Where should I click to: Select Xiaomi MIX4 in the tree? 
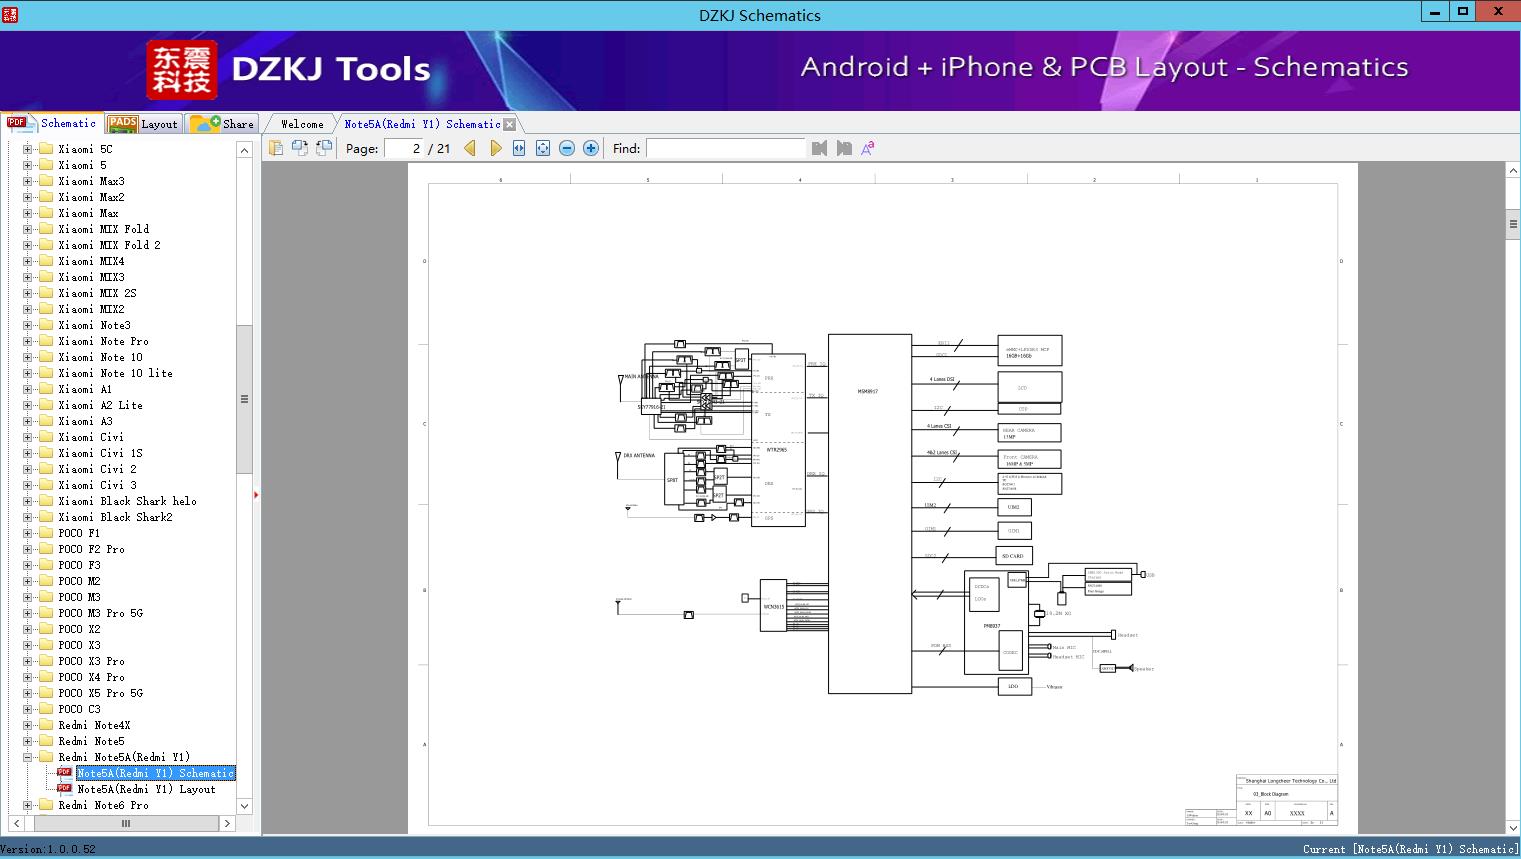coord(91,261)
